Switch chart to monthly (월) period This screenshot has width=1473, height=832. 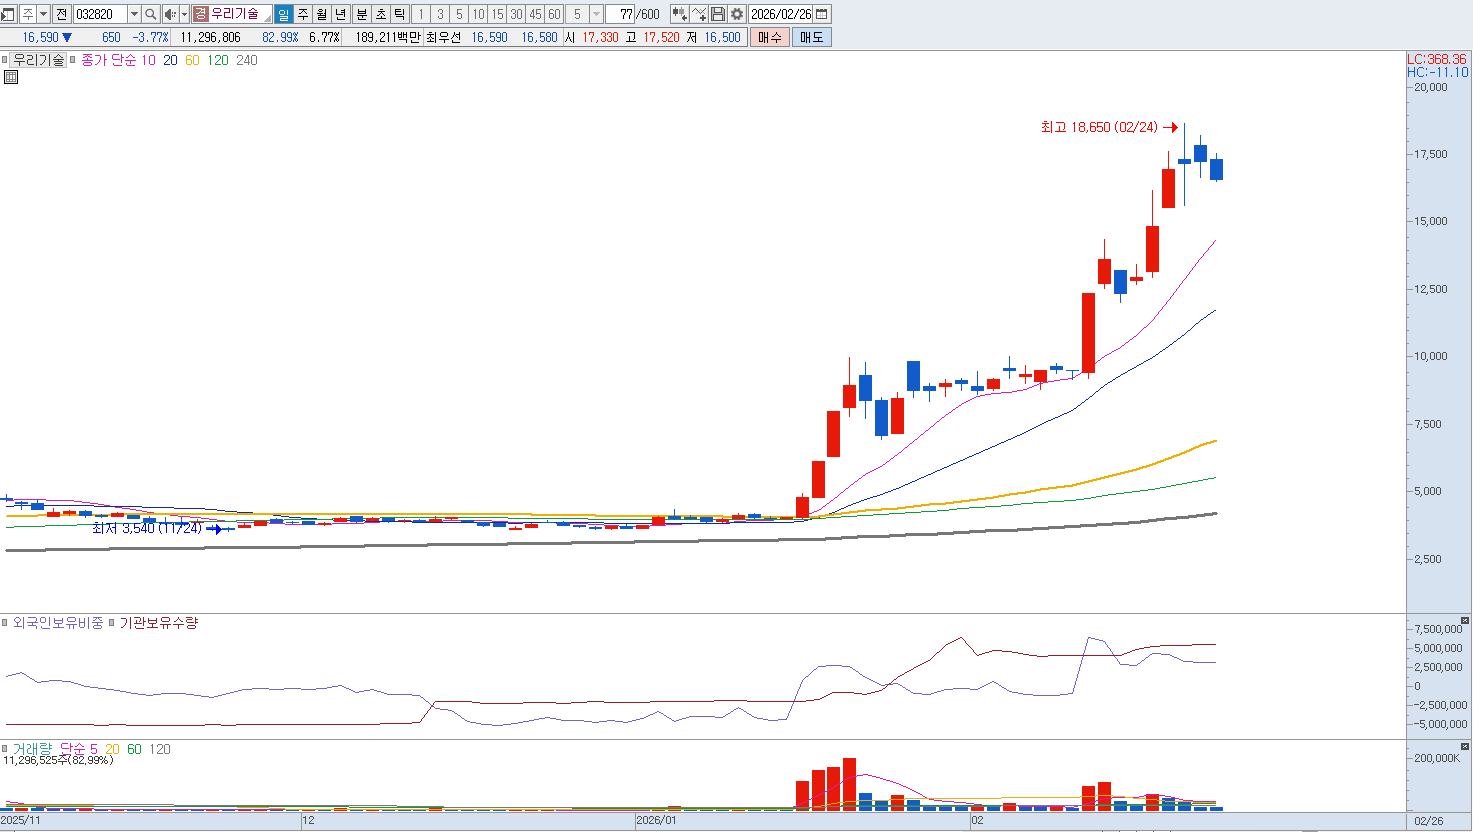[321, 14]
